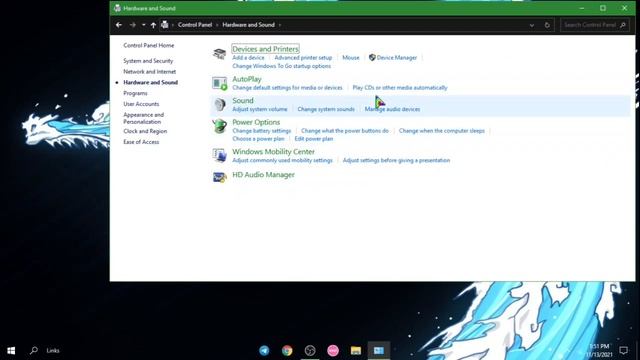640x360 pixels.
Task: Click Adjust settings before giving a presentation
Action: tap(396, 160)
